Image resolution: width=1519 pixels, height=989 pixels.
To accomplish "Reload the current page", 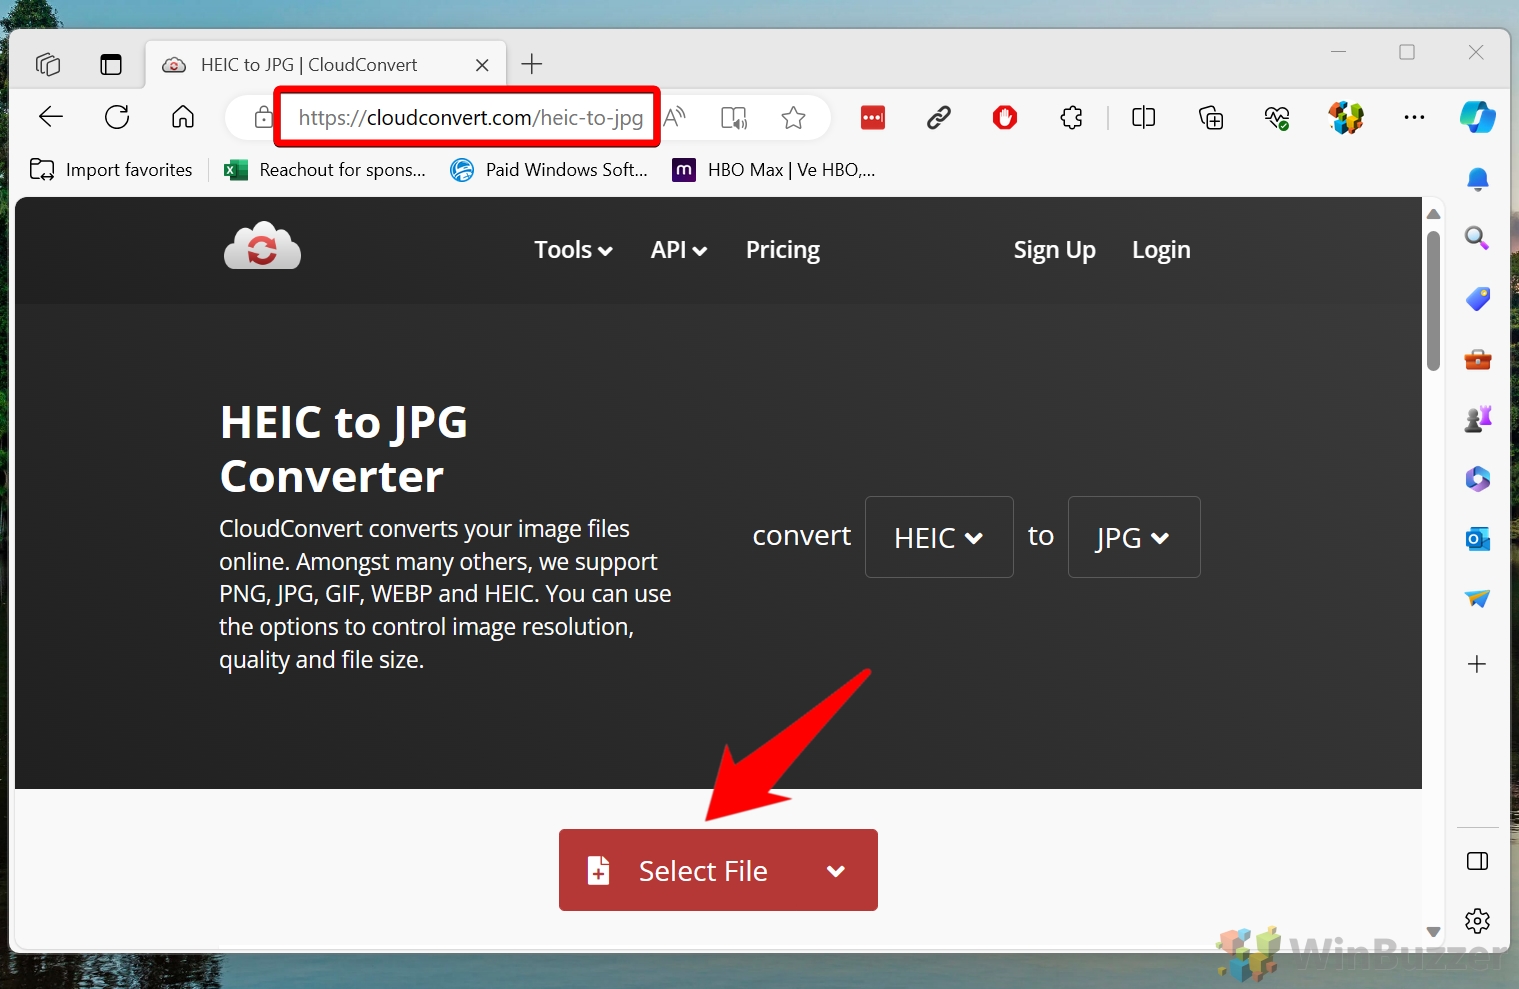I will 117,117.
